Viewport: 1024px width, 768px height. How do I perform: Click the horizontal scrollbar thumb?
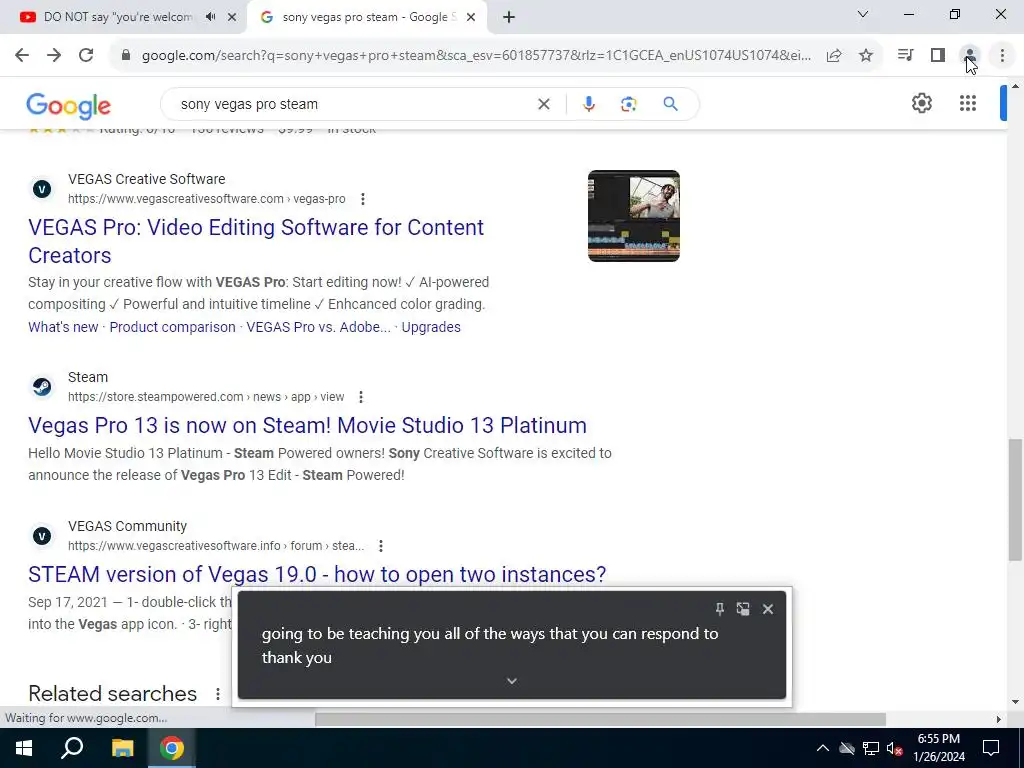pyautogui.click(x=600, y=719)
